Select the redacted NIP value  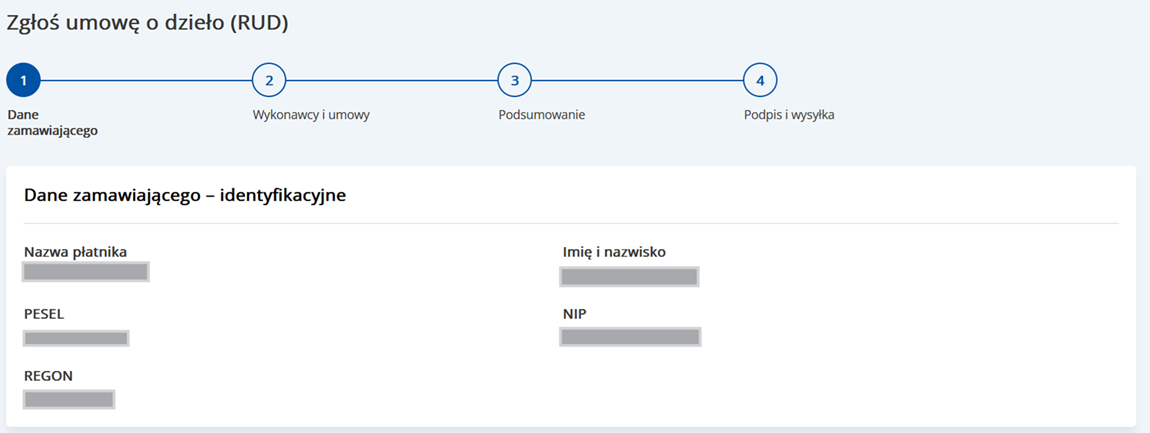pyautogui.click(x=630, y=337)
